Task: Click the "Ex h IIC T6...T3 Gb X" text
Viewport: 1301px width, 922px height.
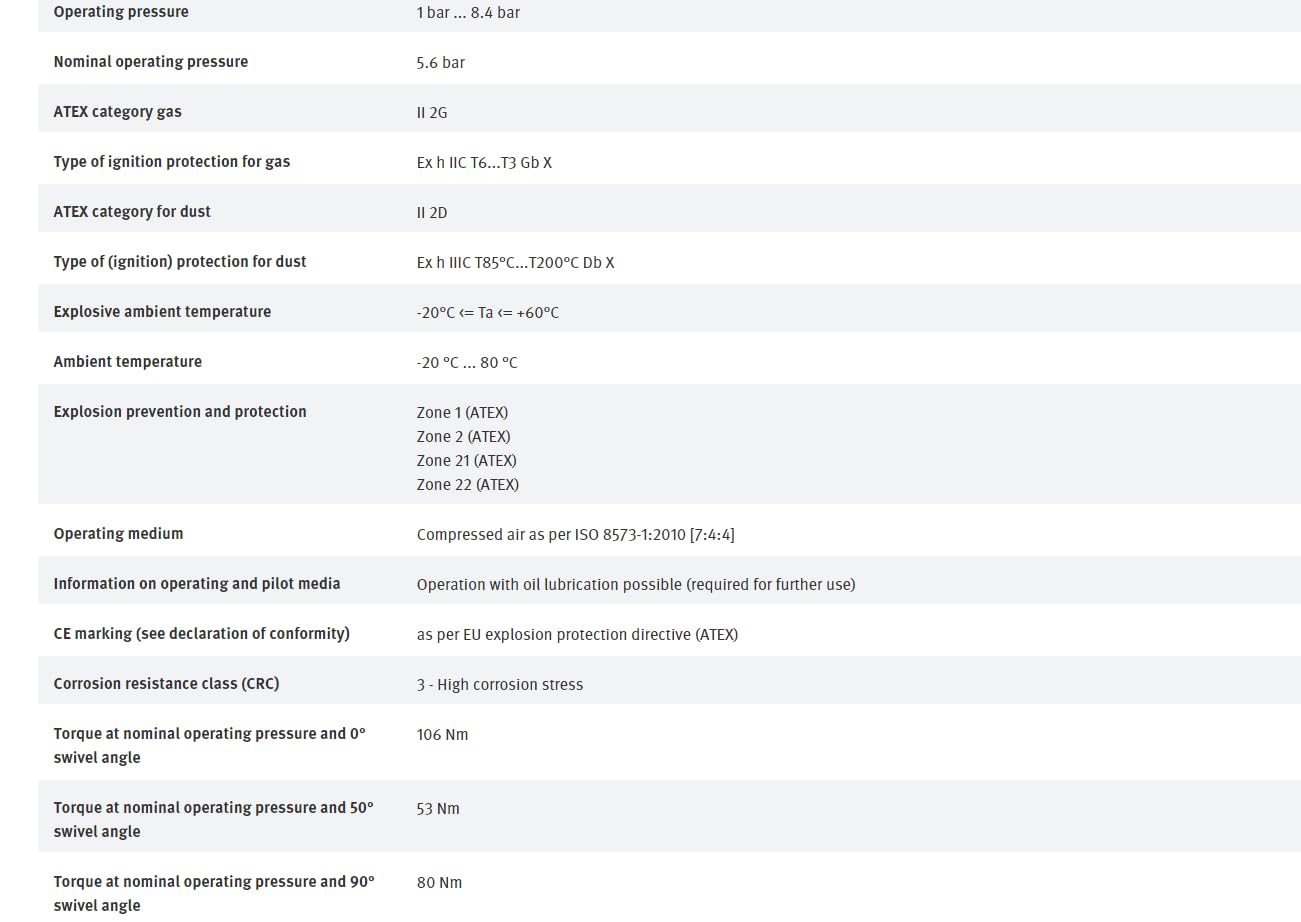Action: (484, 162)
